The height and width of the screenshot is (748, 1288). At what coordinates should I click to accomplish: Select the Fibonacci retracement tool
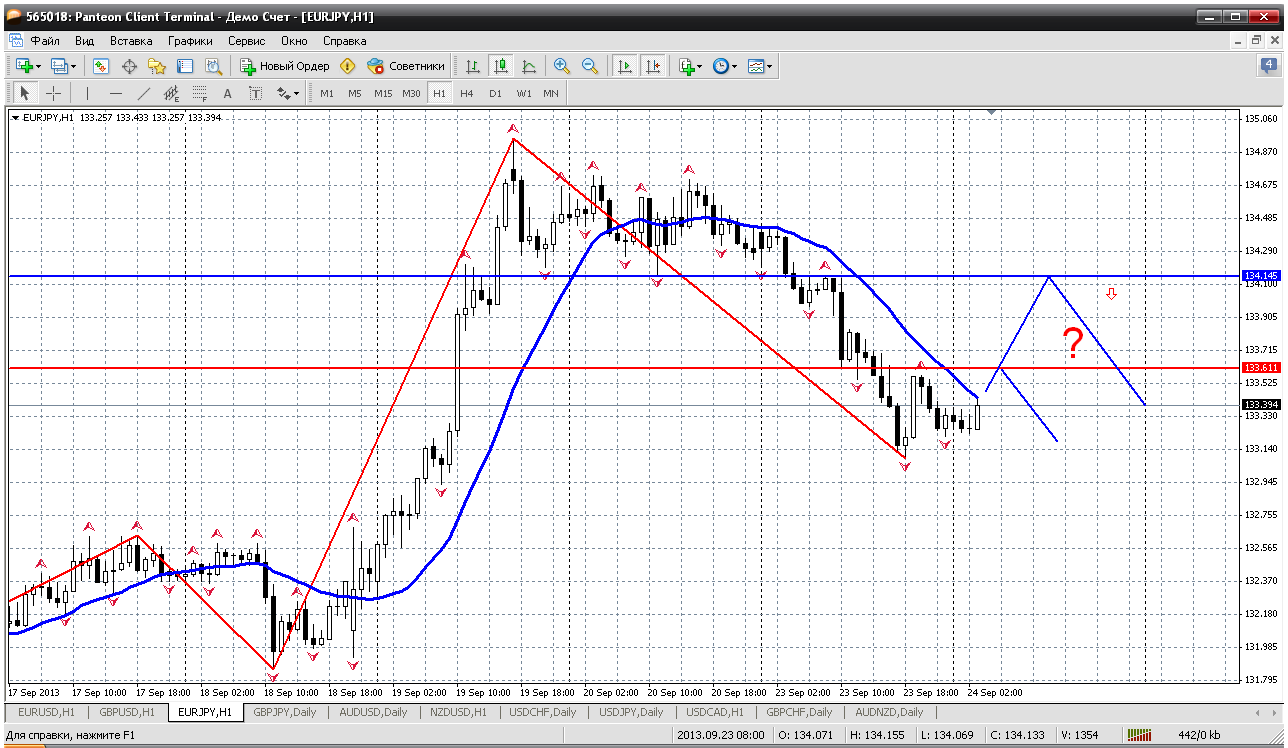(x=199, y=93)
